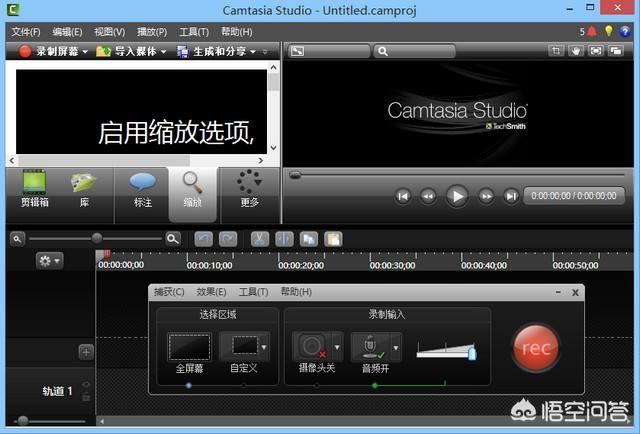
Task: Jump to next clip button
Action: (x=511, y=196)
